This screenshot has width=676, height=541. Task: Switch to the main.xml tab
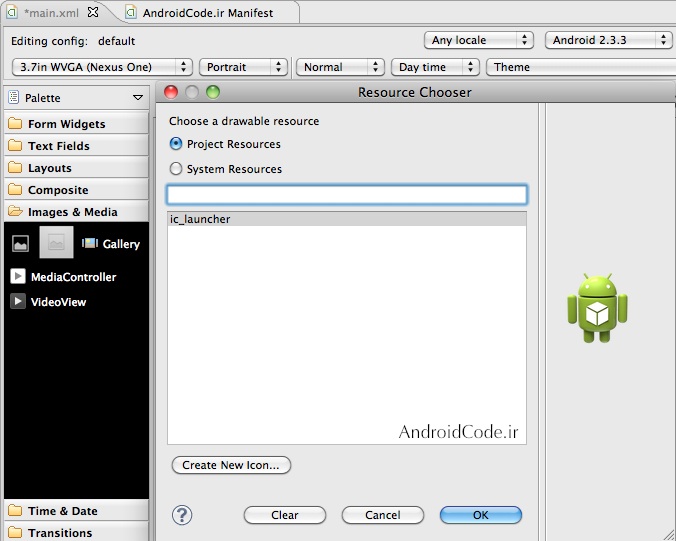tap(52, 13)
